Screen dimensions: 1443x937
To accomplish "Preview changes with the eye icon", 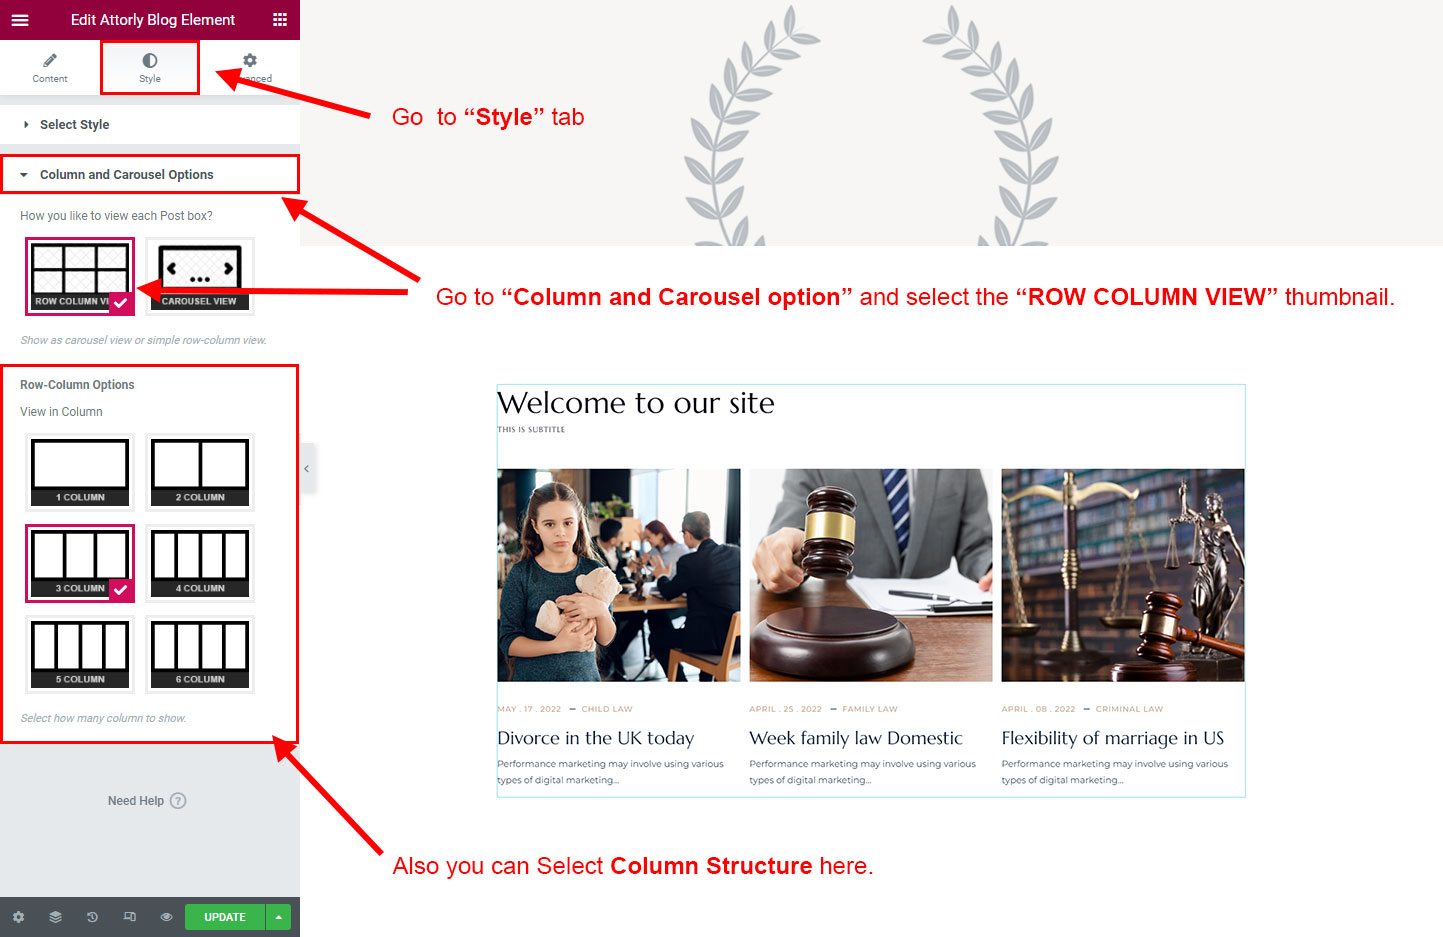I will [166, 917].
